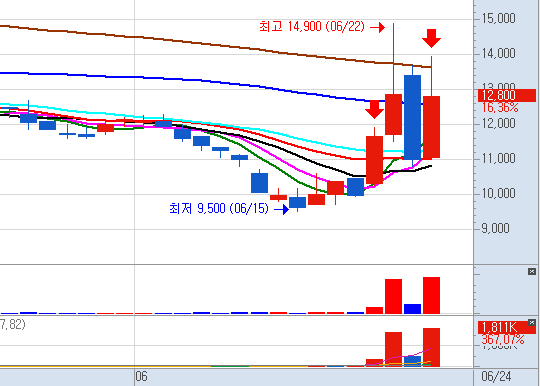
Task: Select the blue candle at the 9,500 low
Action: (298, 202)
